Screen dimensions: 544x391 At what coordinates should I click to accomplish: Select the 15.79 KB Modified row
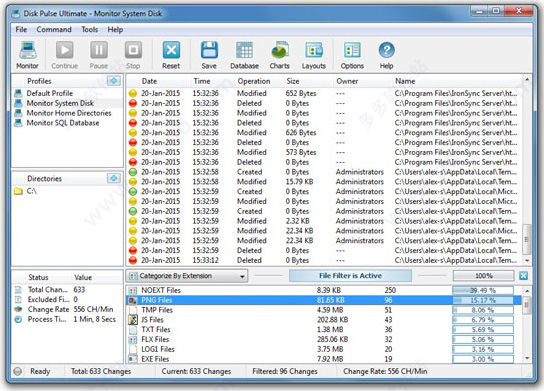[324, 181]
